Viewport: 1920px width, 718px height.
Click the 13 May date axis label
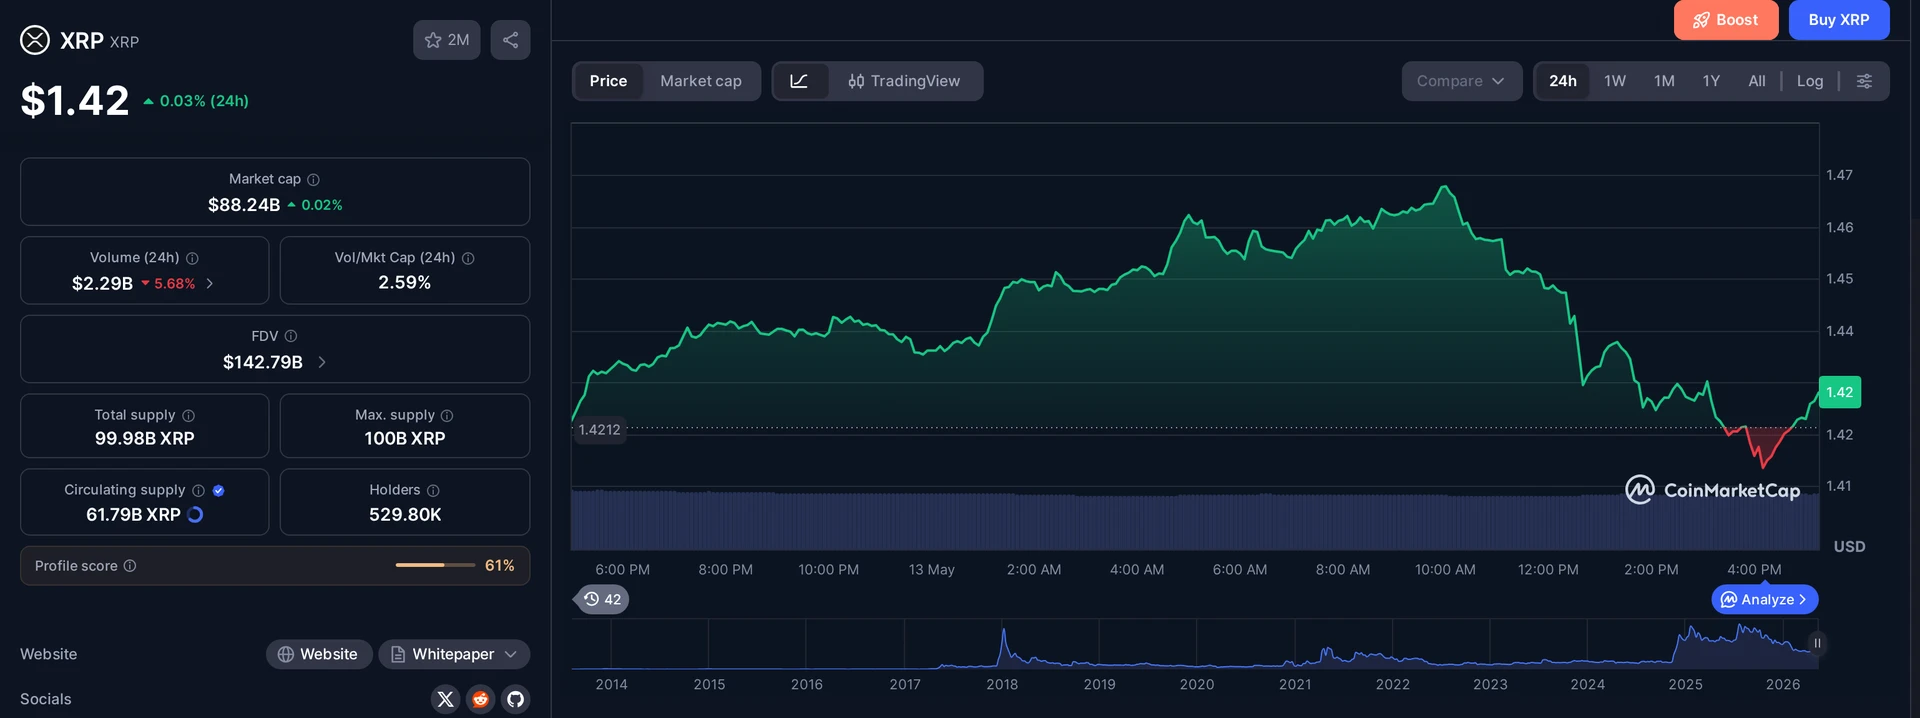(931, 569)
